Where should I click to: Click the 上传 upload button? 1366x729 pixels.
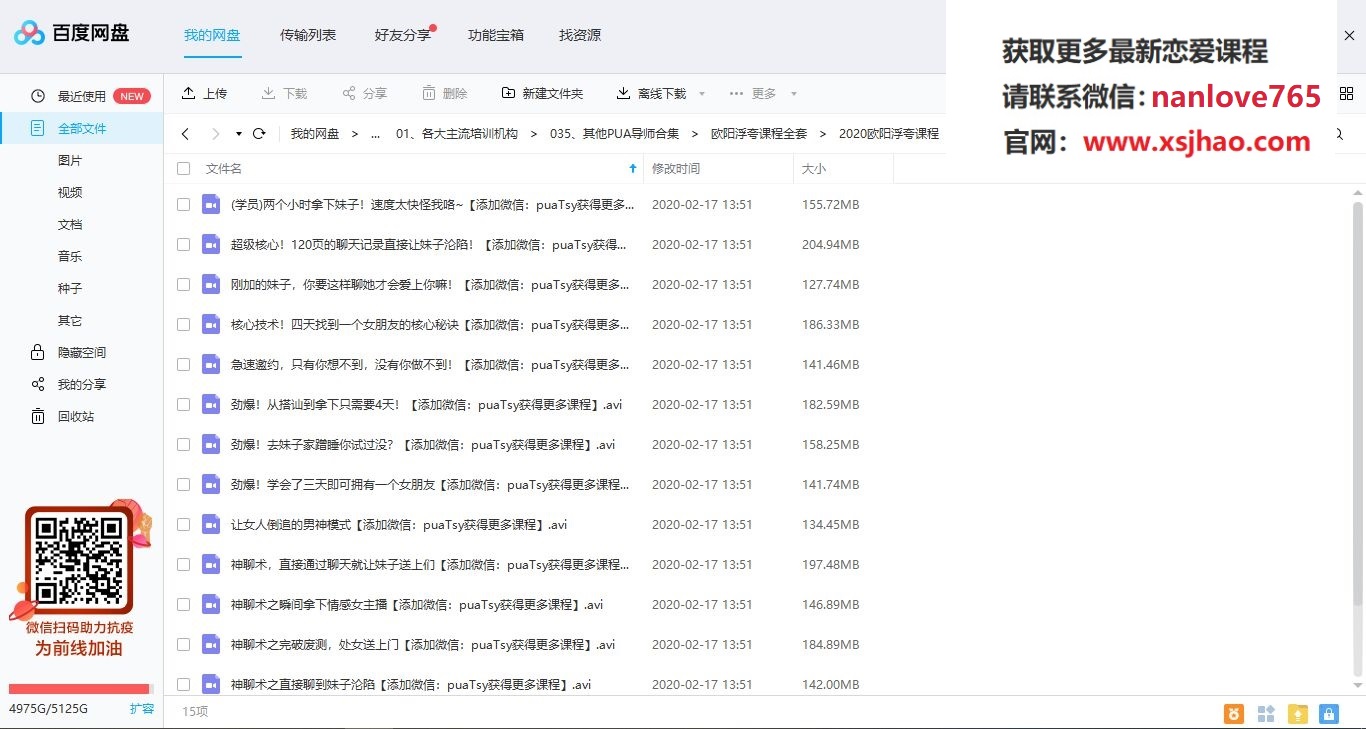click(x=204, y=93)
